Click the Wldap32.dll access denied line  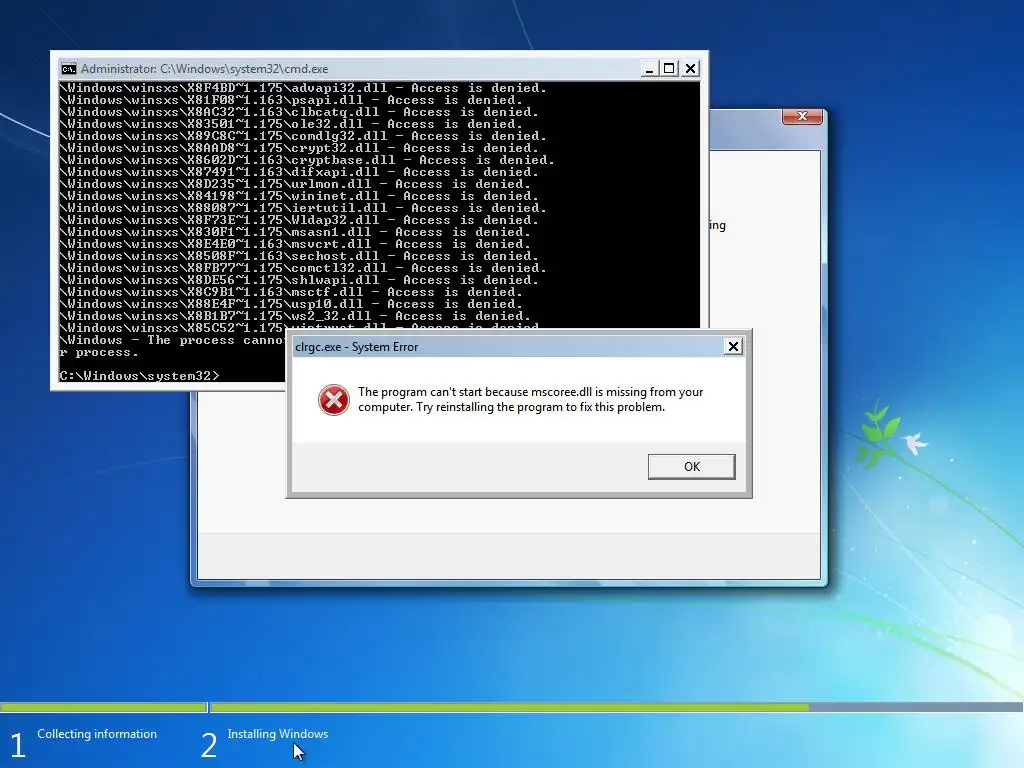coord(299,220)
